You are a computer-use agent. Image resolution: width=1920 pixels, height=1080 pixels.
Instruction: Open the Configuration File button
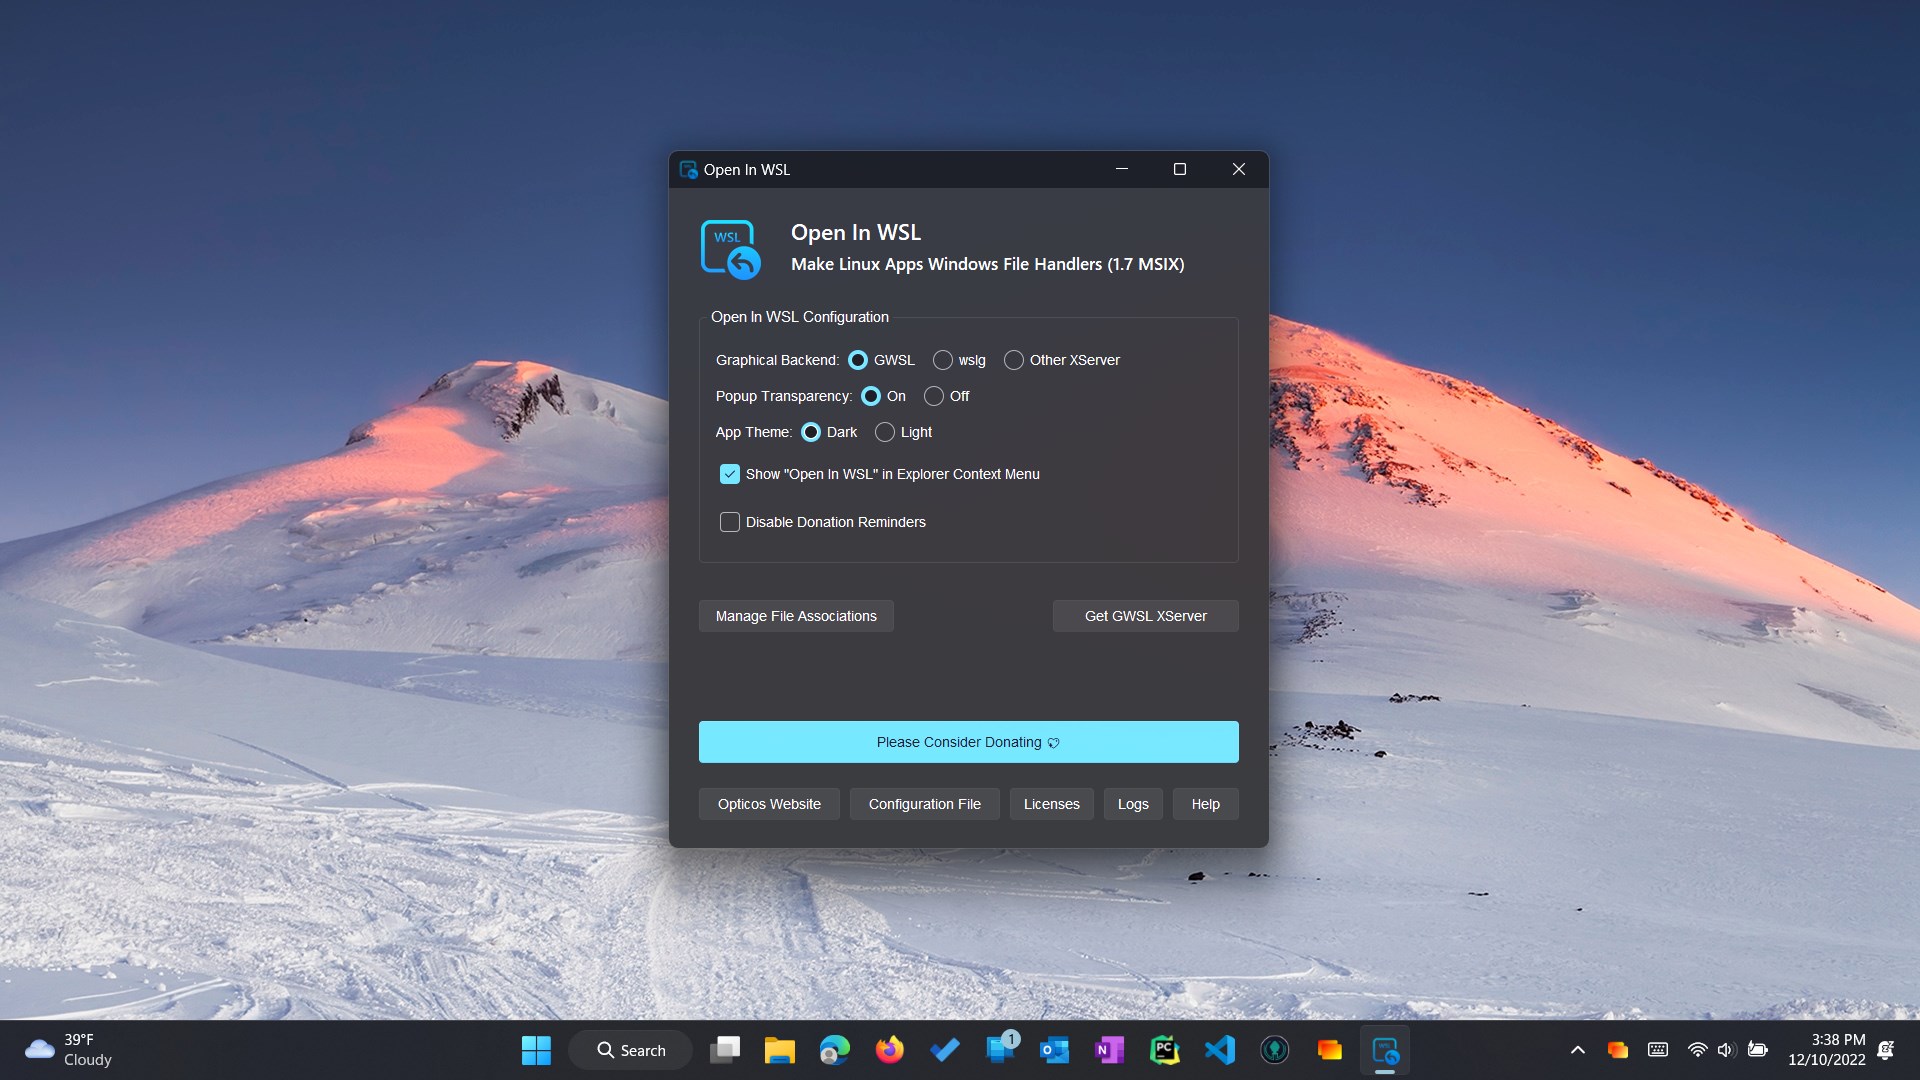click(x=924, y=804)
